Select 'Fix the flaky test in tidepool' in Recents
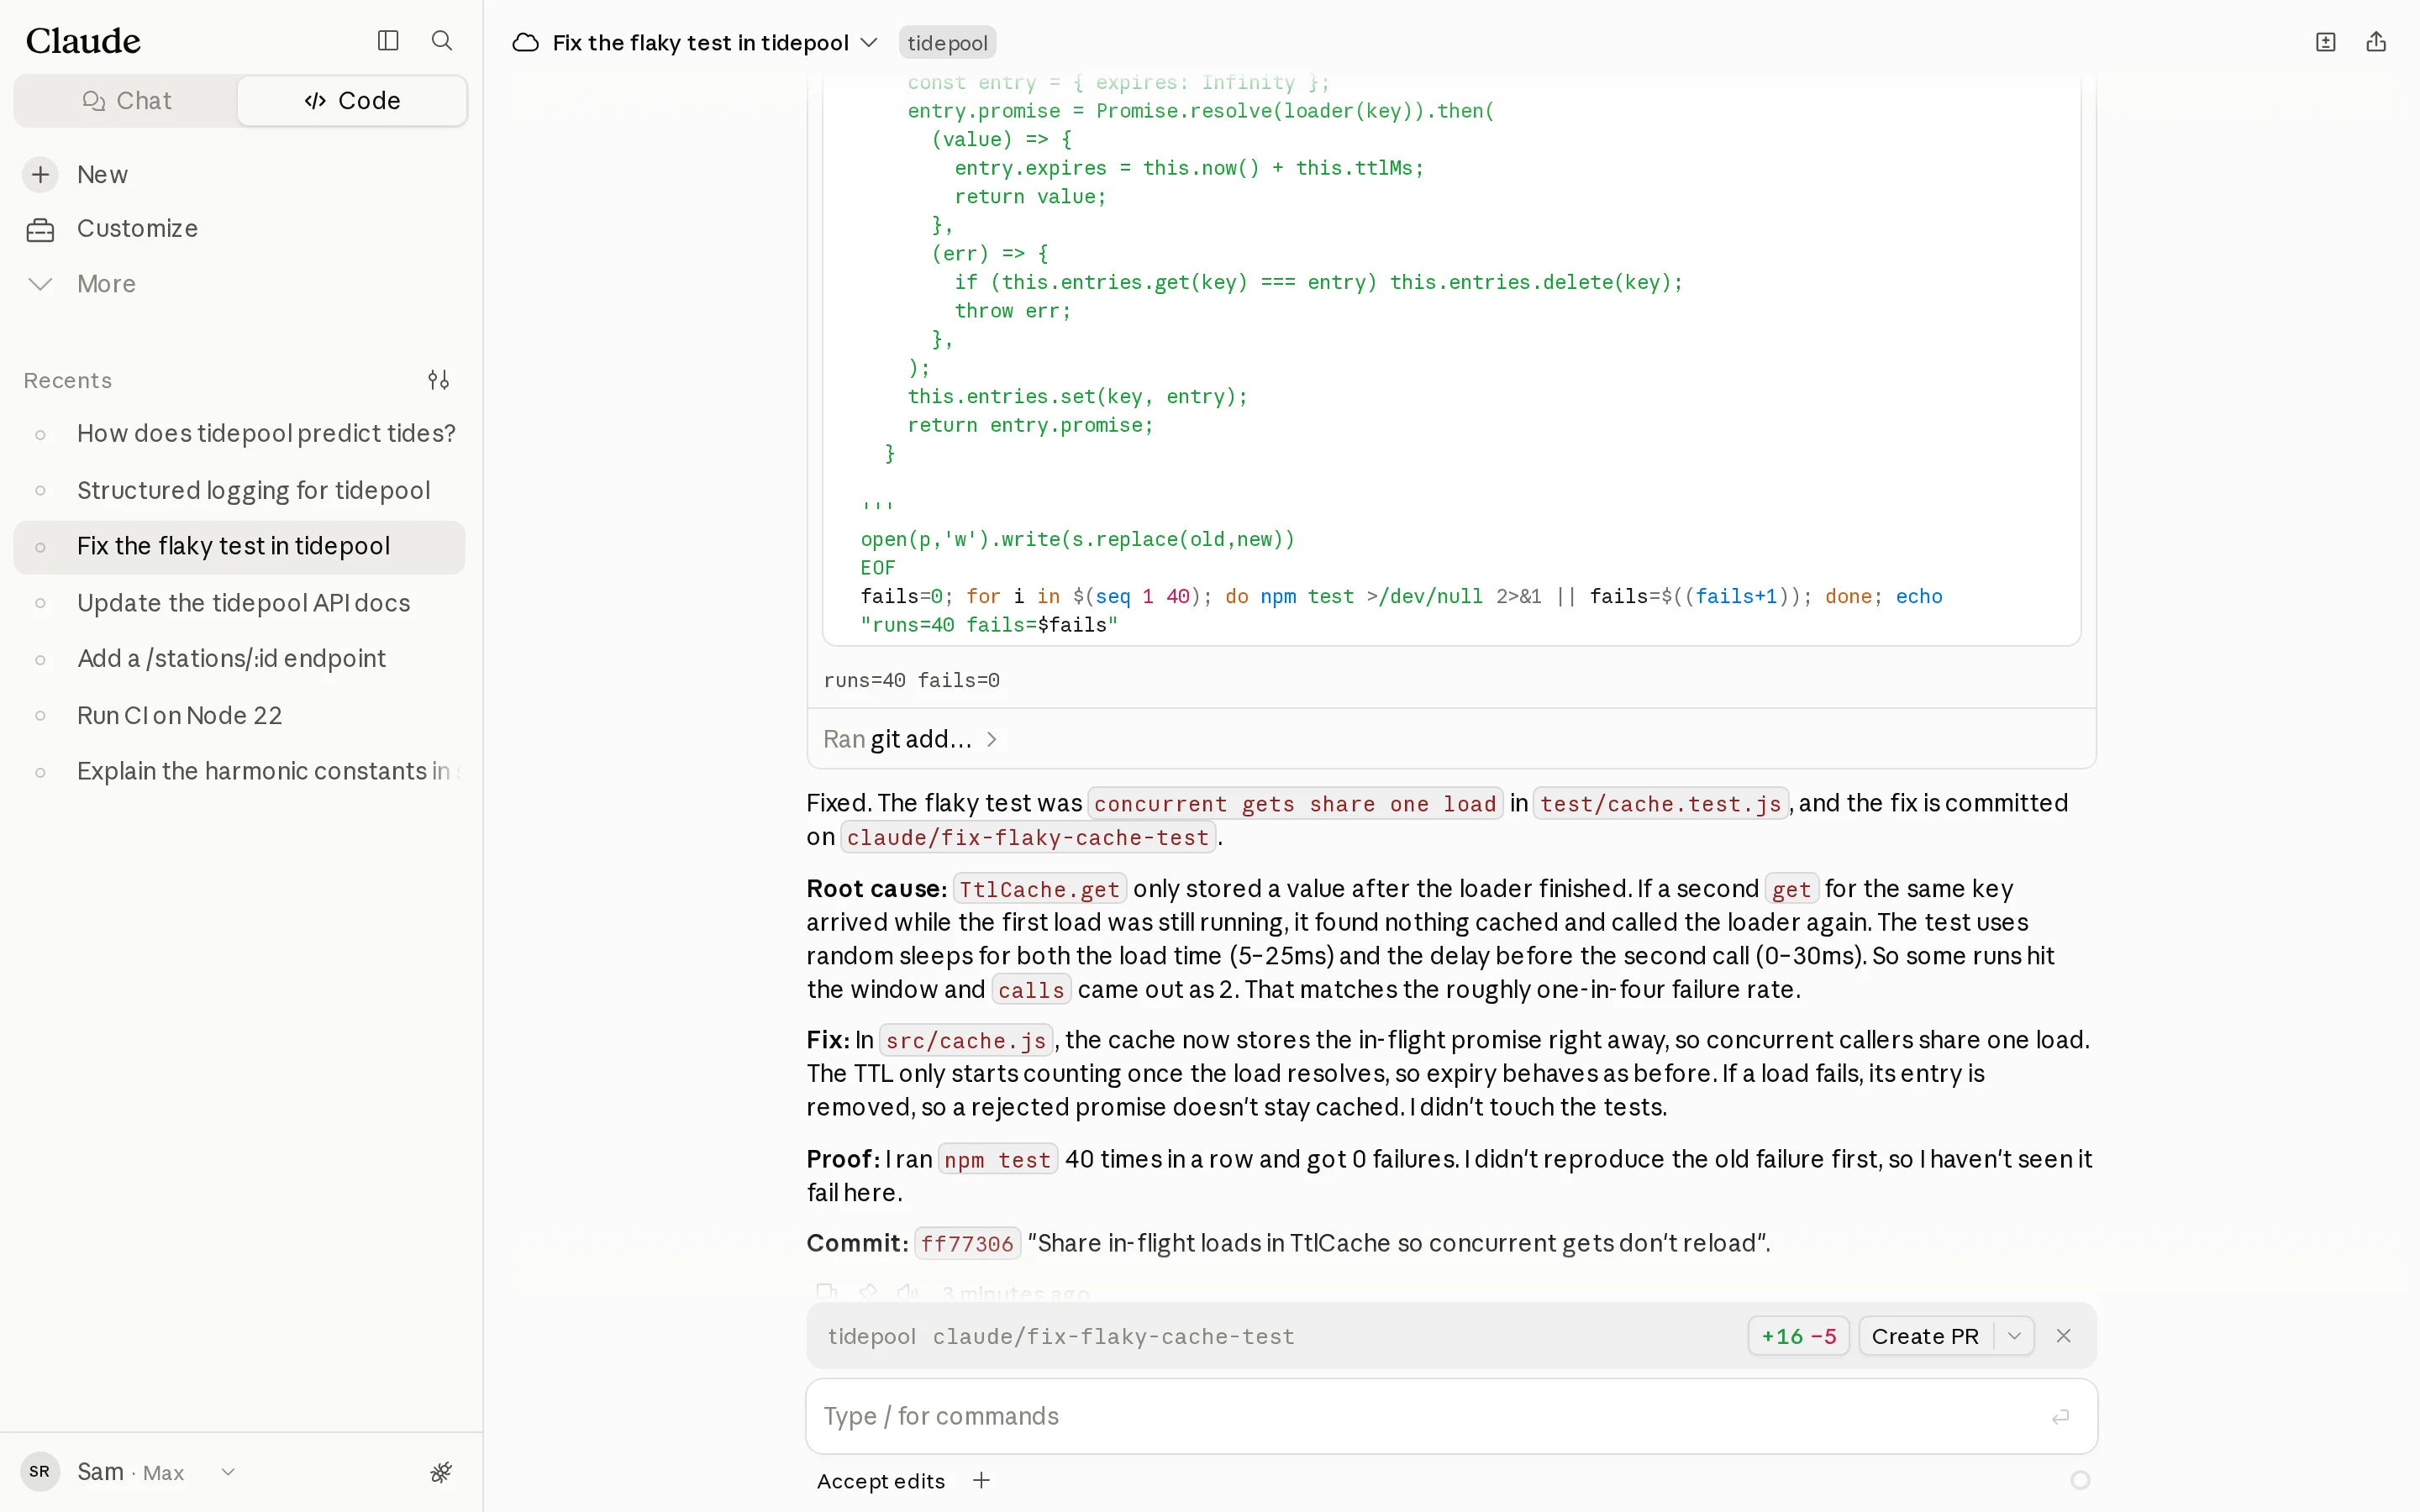 click(x=239, y=547)
